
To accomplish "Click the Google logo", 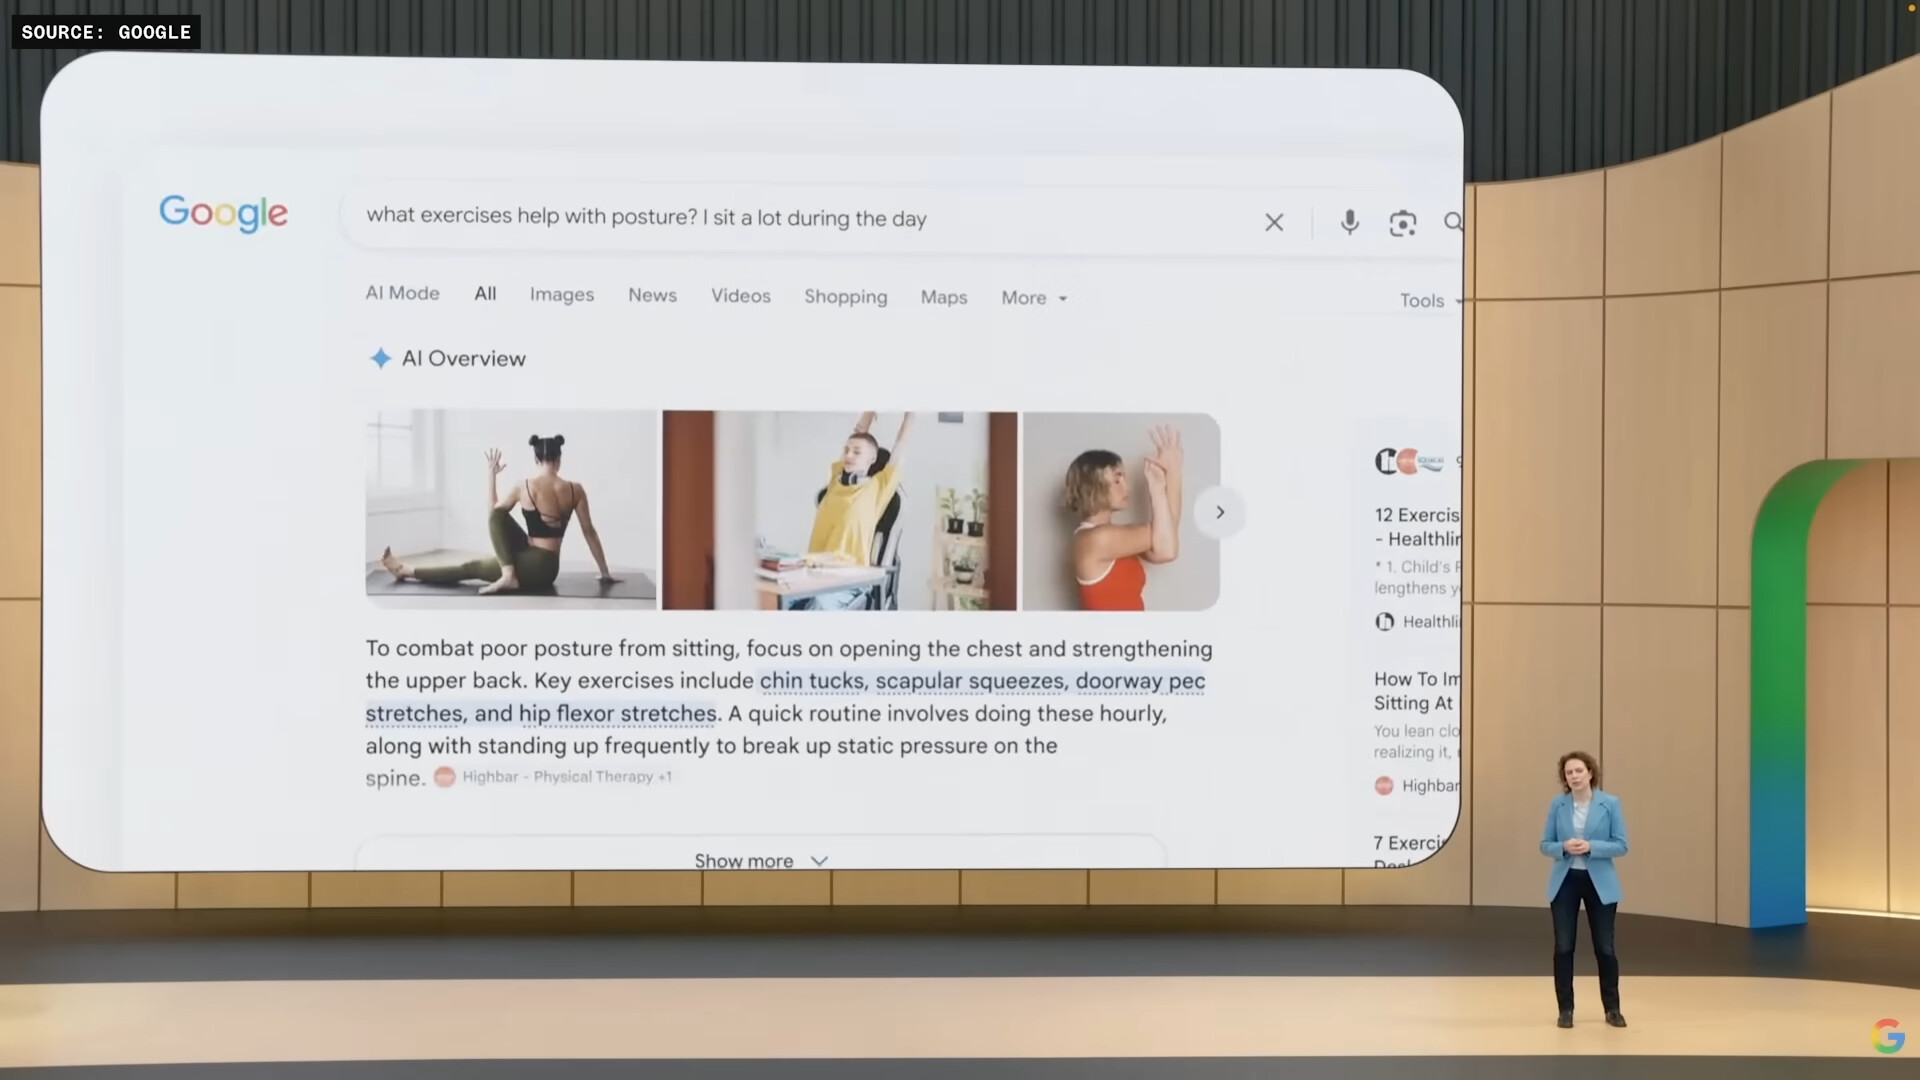I will tap(223, 213).
